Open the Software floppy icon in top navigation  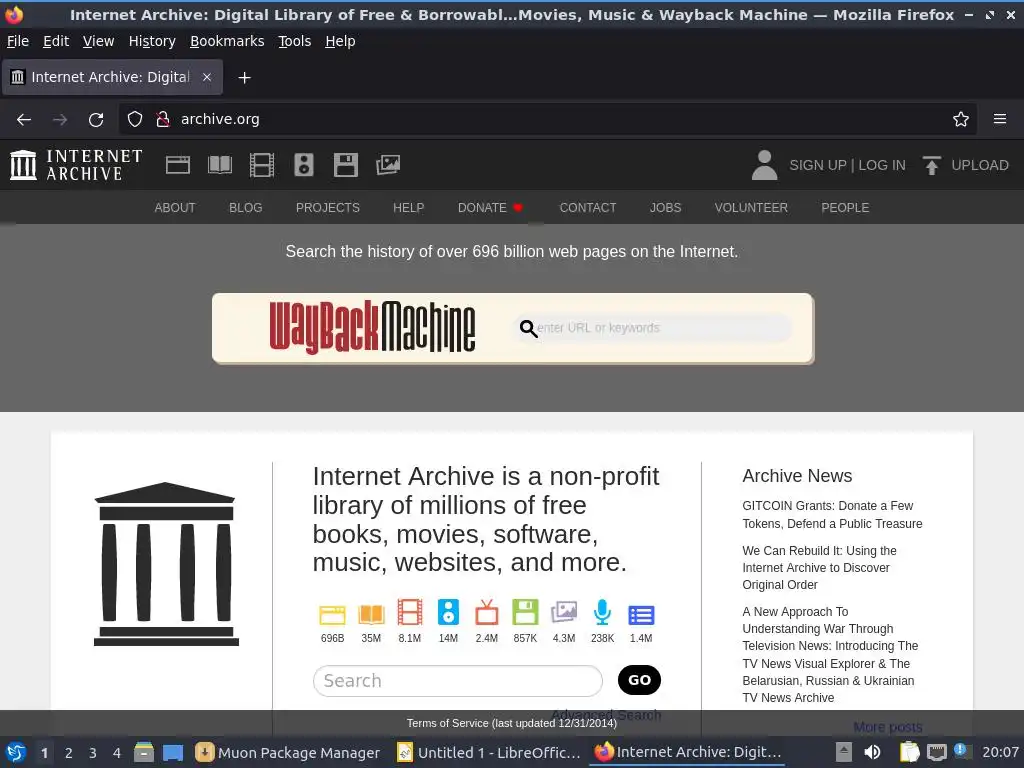[x=345, y=165]
